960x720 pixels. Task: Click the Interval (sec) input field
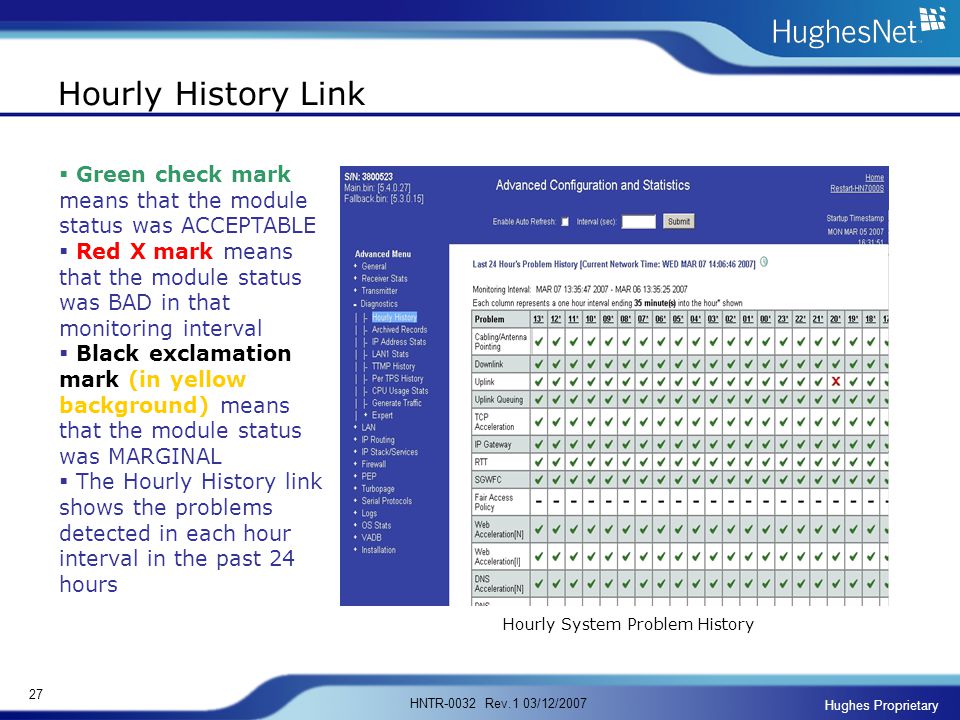[639, 222]
